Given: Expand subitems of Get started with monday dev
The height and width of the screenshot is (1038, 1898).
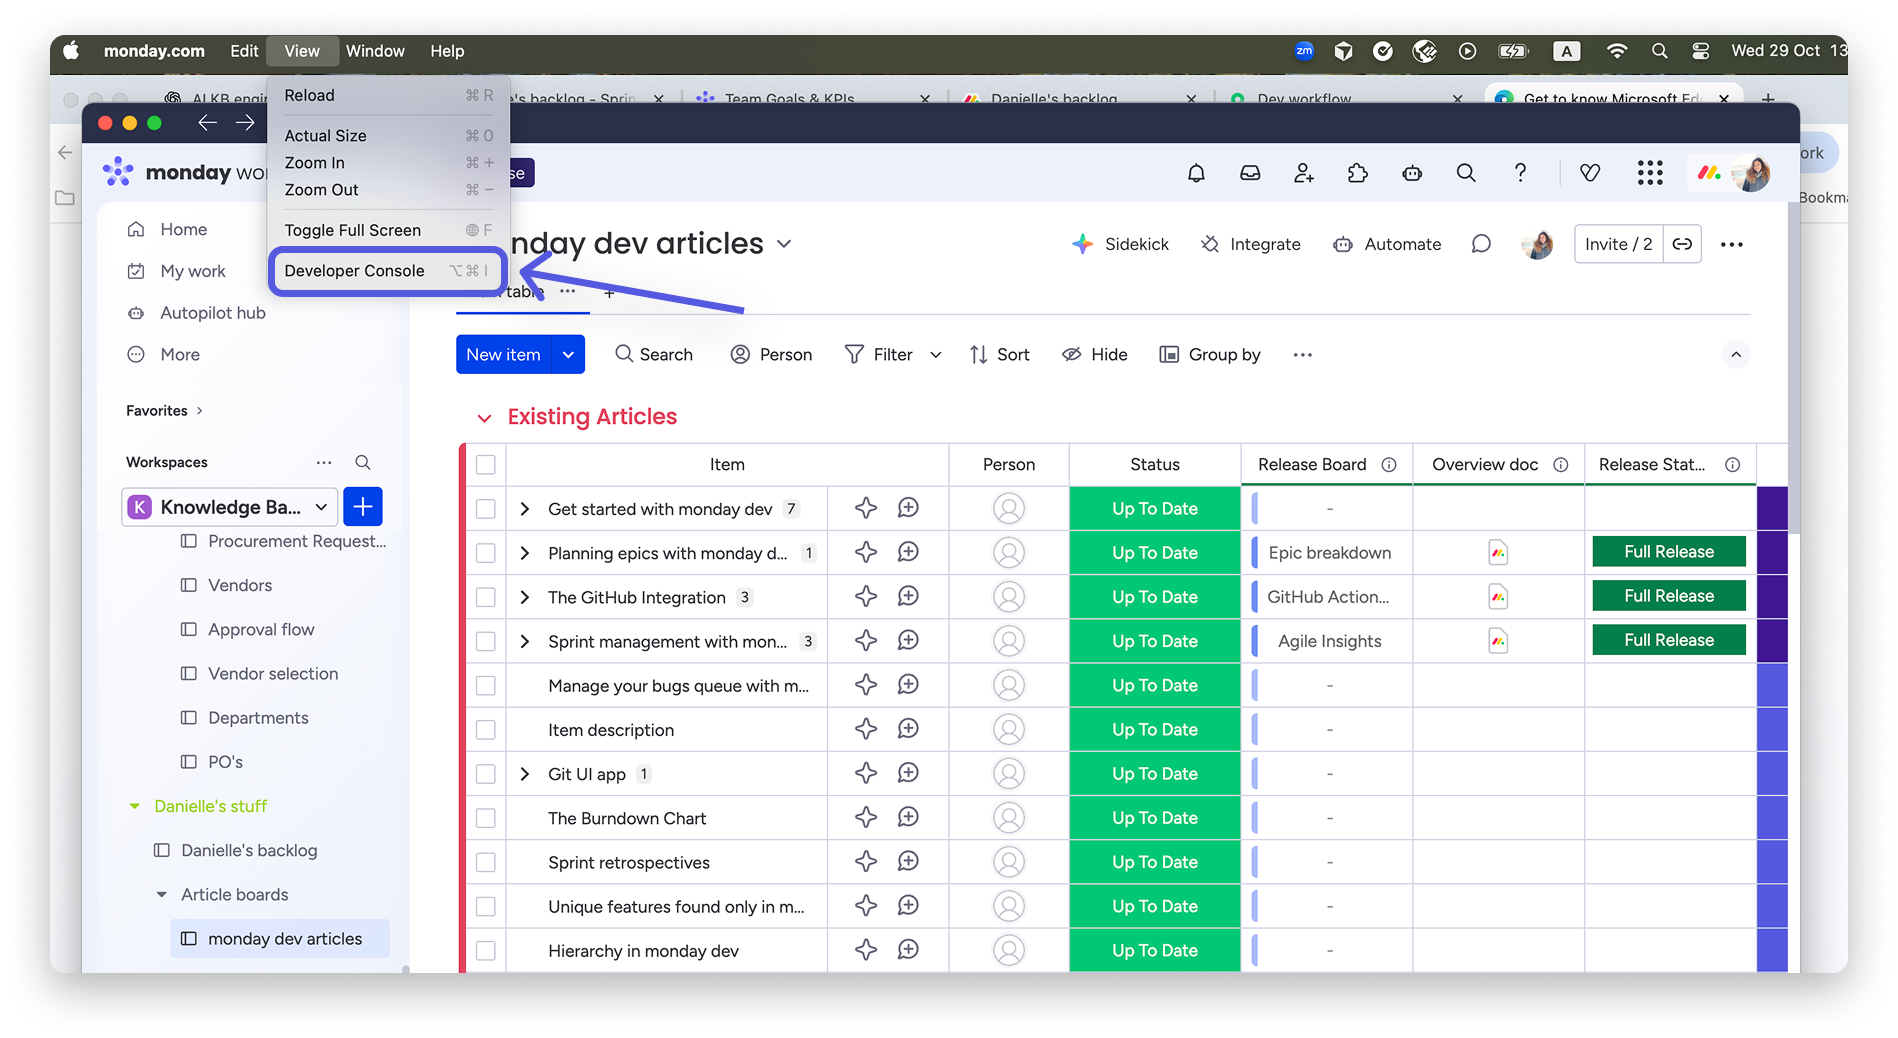Looking at the screenshot, I should click(525, 509).
